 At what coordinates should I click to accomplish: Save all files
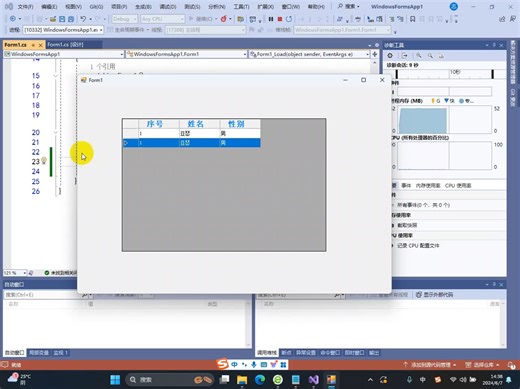(x=71, y=19)
